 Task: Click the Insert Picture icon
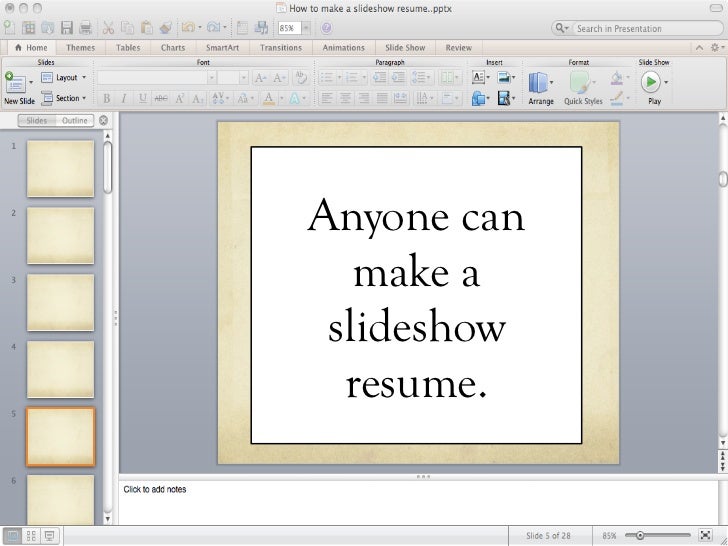coord(504,77)
